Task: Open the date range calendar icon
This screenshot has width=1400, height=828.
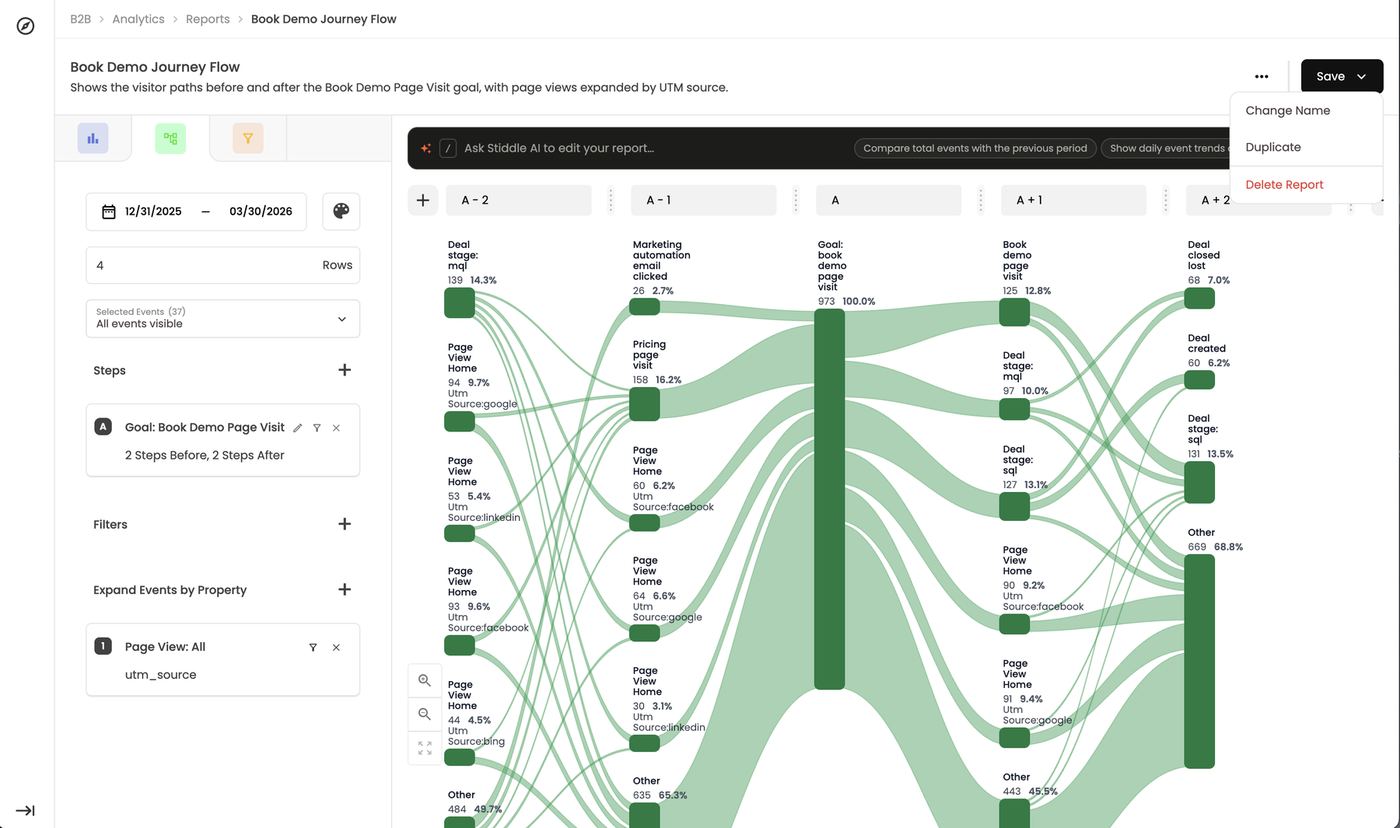Action: (x=109, y=211)
